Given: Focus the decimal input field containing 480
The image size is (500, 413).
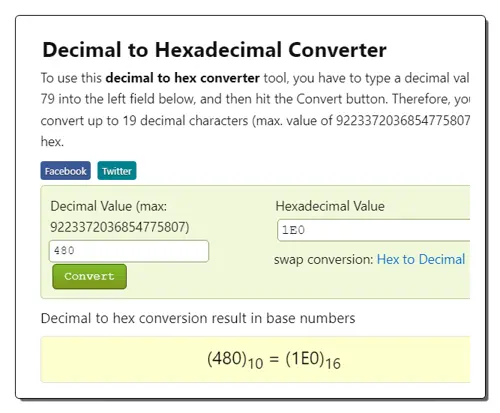Looking at the screenshot, I should click(129, 251).
